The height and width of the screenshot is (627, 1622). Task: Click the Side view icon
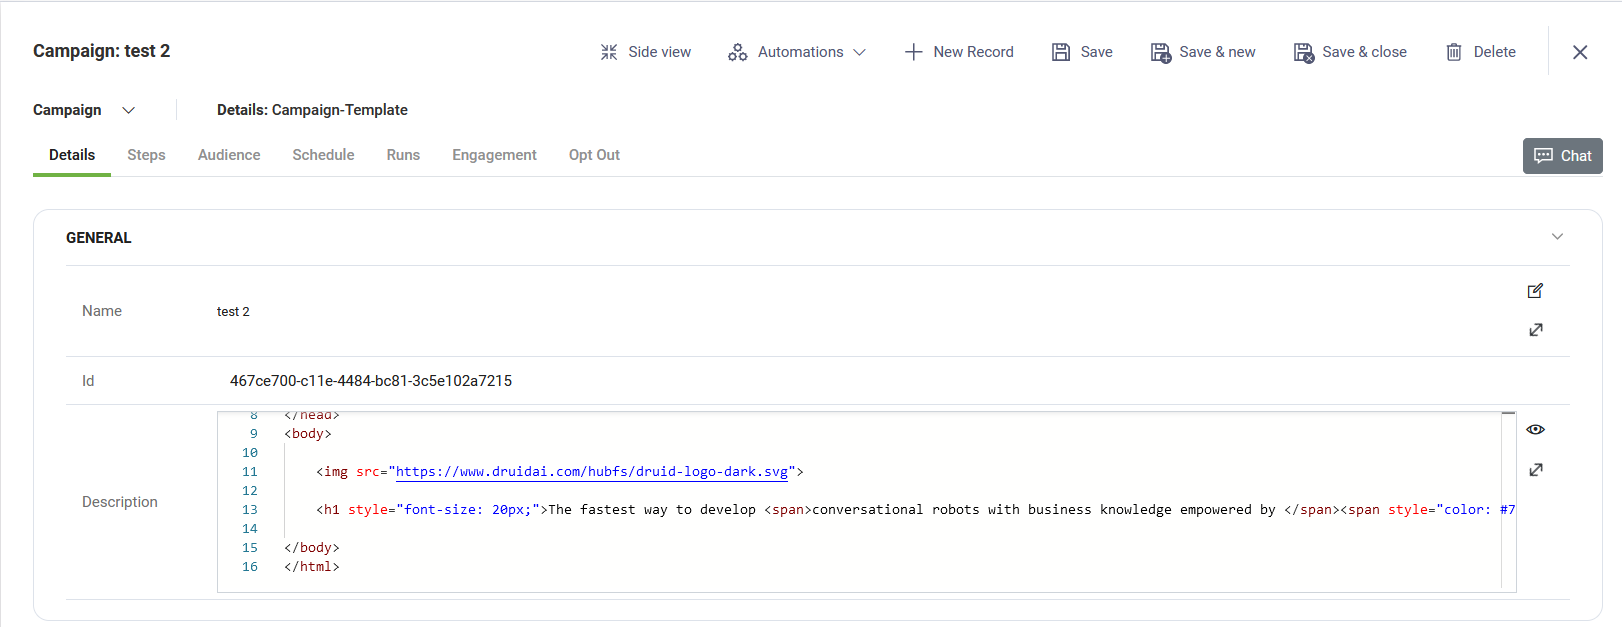click(609, 52)
